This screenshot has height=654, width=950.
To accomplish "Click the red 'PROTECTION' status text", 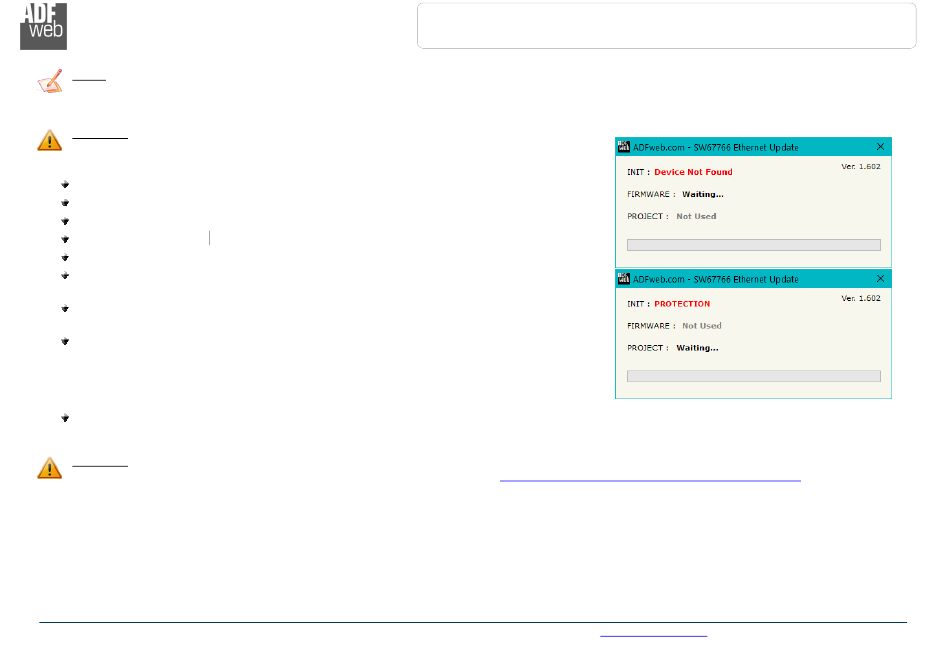I will [x=682, y=304].
